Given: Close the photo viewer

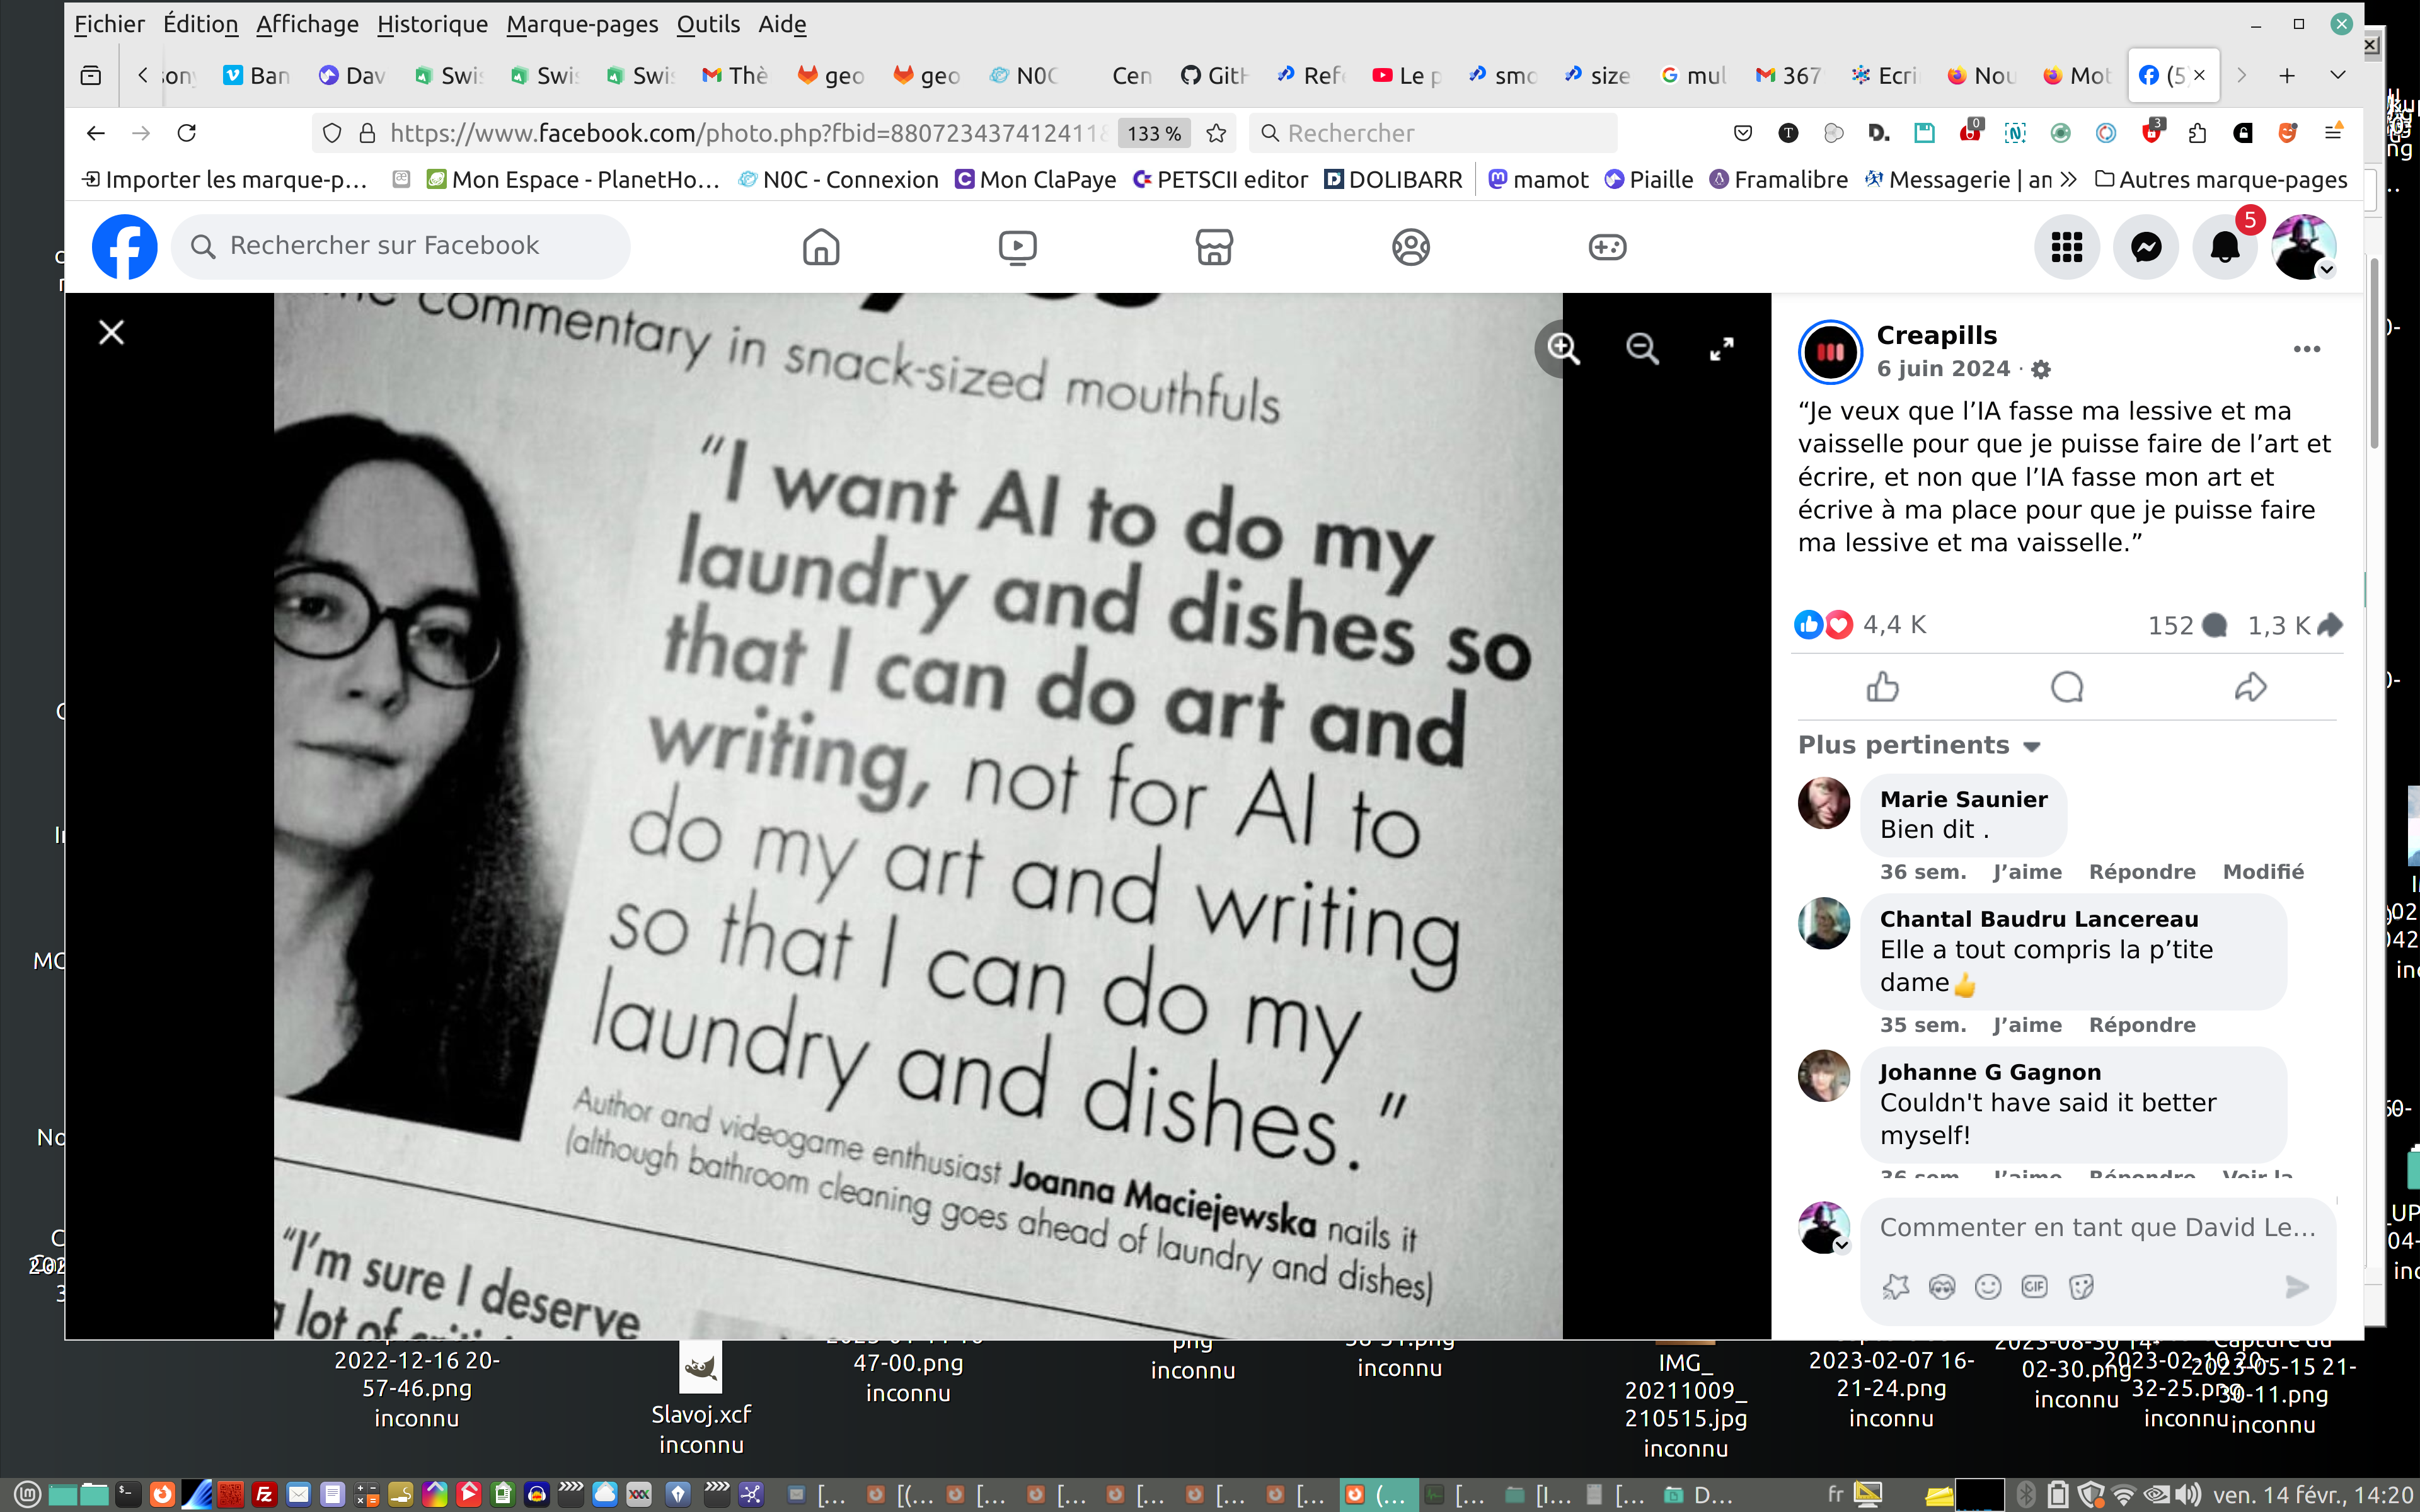Looking at the screenshot, I should (111, 332).
